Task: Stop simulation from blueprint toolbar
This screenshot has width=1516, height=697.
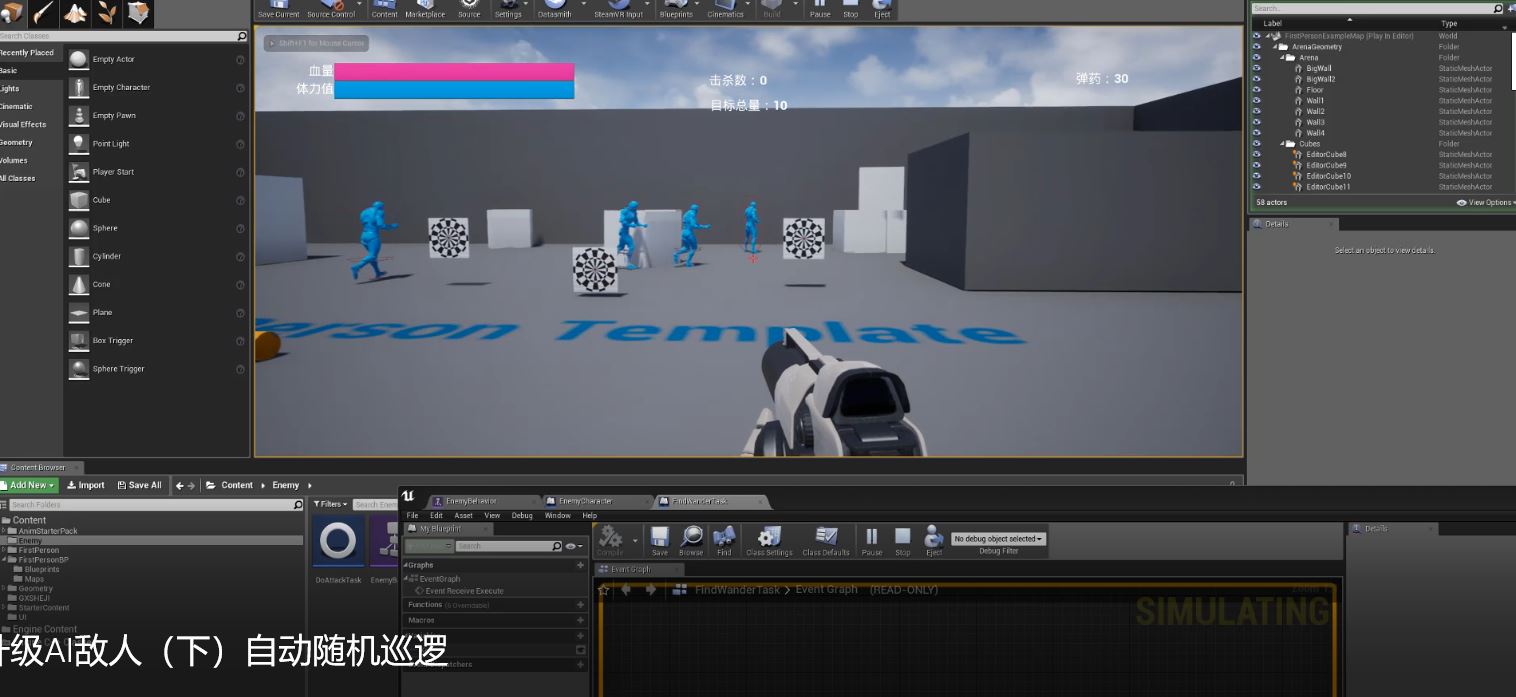Action: (902, 540)
